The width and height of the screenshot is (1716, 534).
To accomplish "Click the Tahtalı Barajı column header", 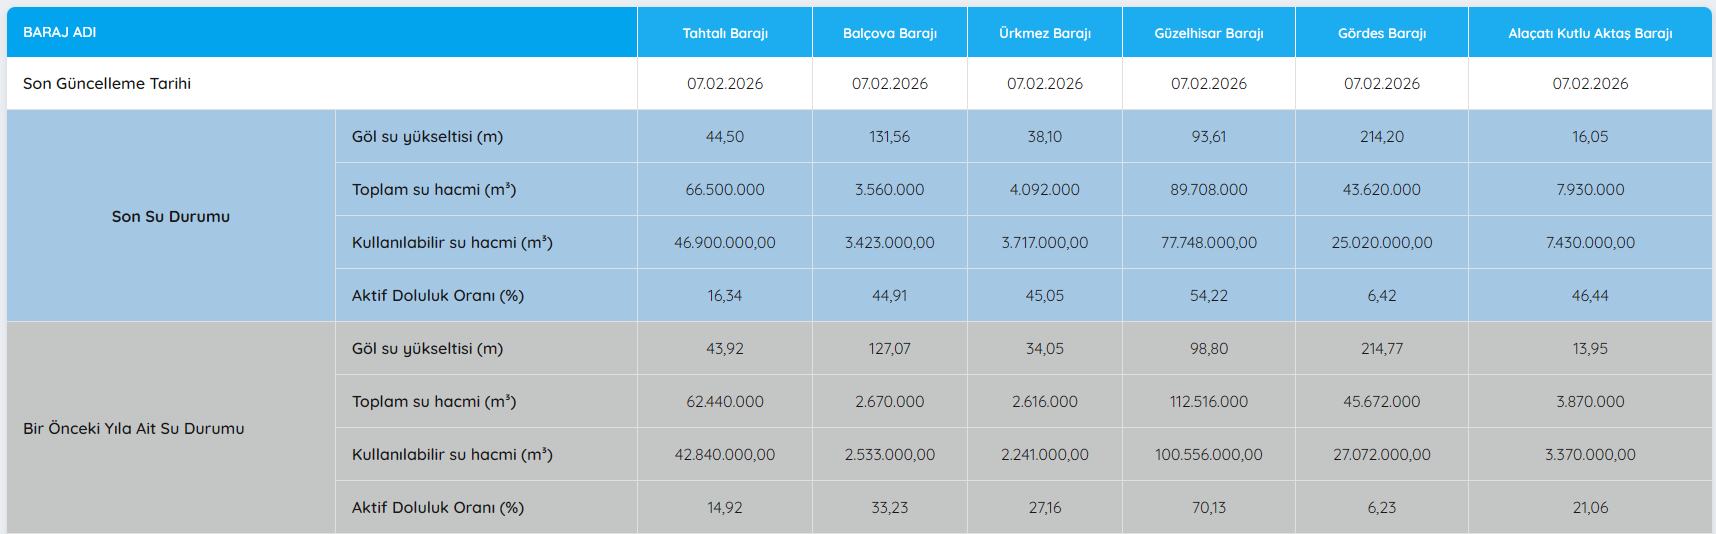I will coord(725,33).
